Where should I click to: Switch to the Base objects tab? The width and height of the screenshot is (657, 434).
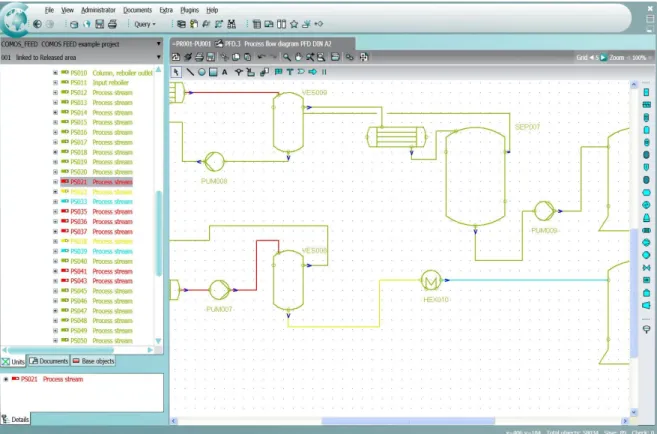click(x=93, y=361)
